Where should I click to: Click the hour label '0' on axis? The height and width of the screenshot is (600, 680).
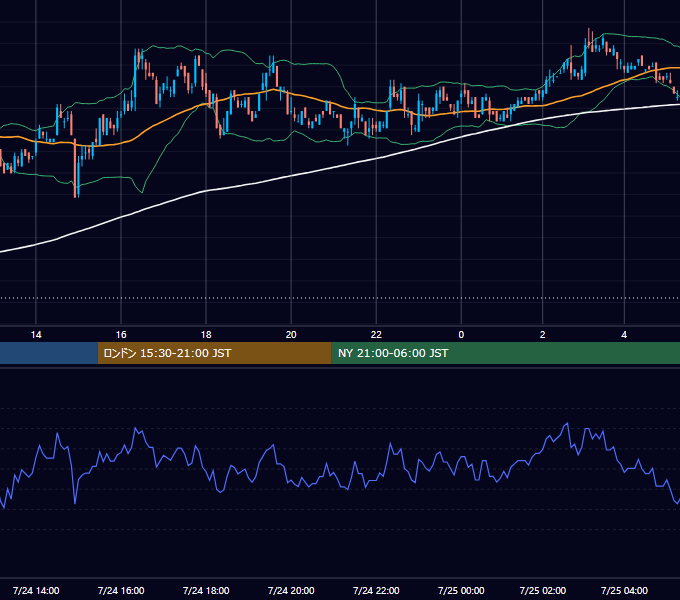point(461,335)
